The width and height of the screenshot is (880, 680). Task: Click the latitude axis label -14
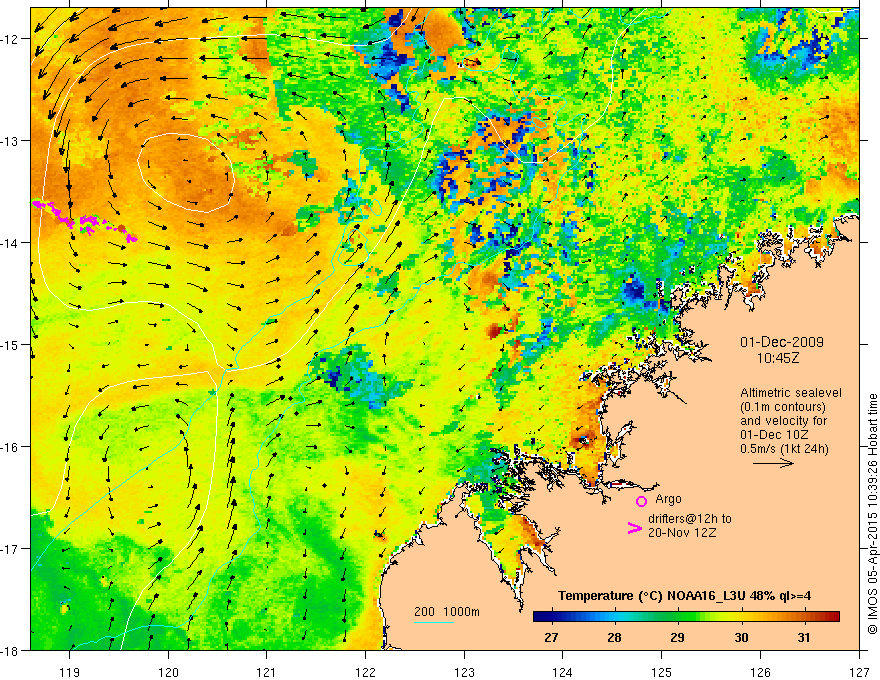point(11,243)
